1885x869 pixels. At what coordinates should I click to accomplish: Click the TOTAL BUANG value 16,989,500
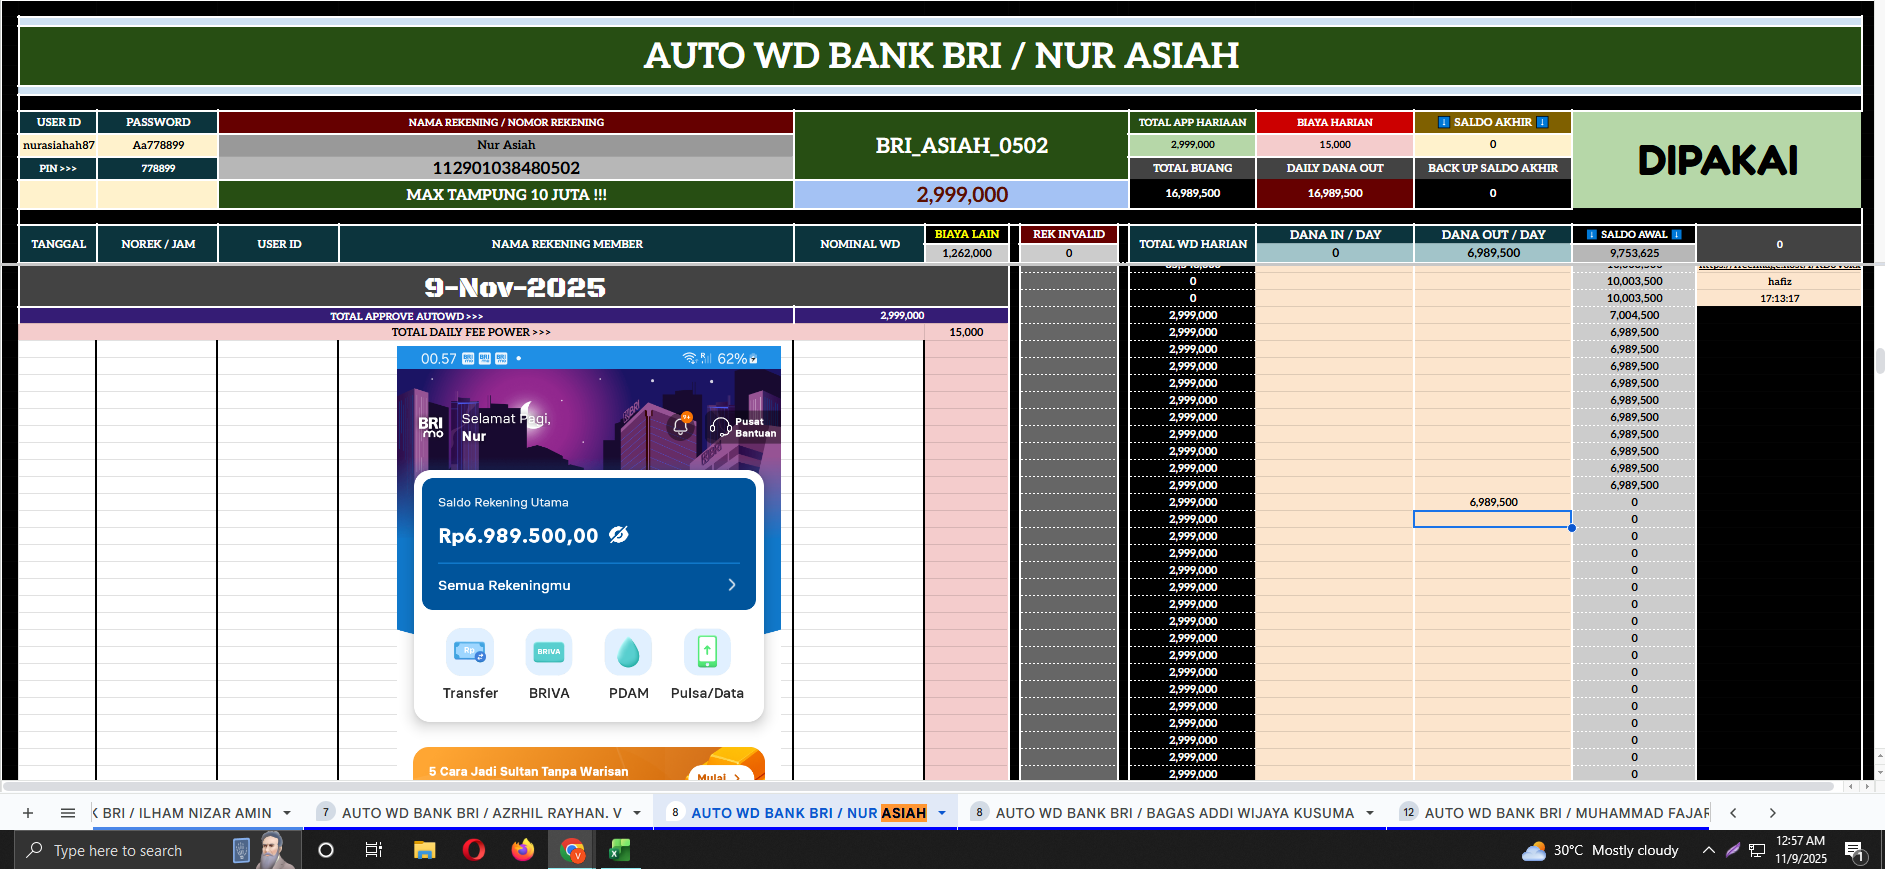(x=1192, y=193)
